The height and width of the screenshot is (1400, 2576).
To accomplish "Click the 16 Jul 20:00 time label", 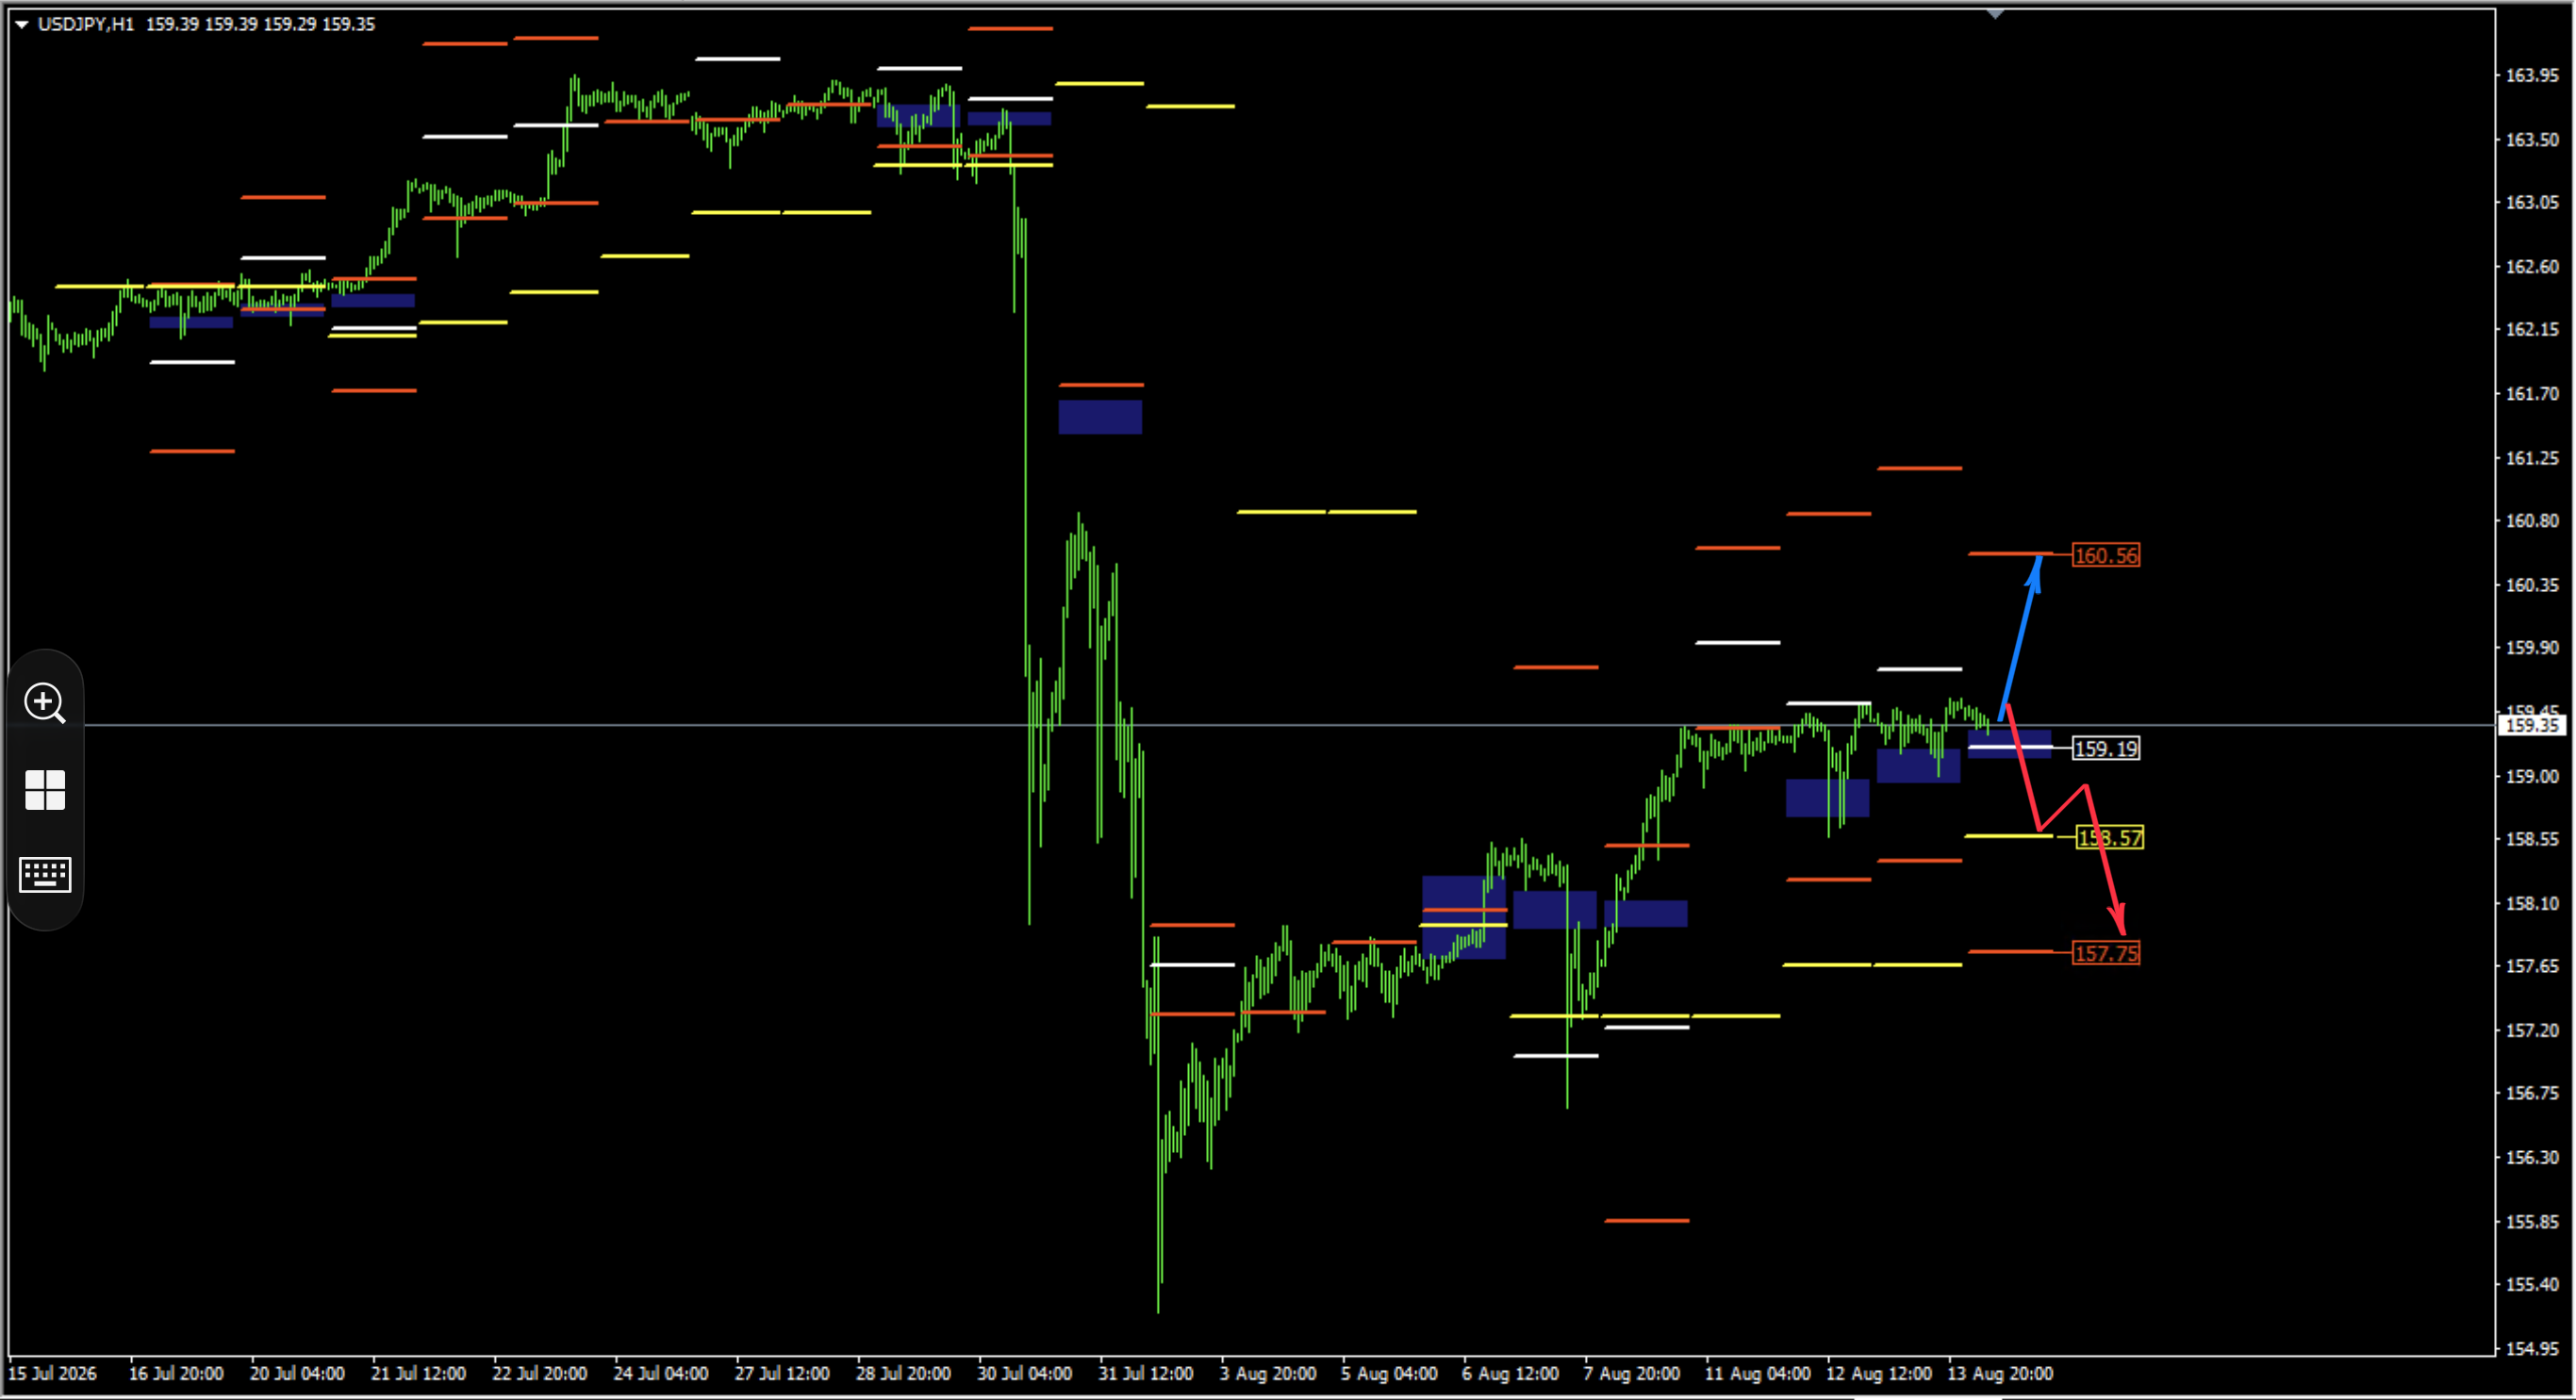I will click(x=176, y=1374).
